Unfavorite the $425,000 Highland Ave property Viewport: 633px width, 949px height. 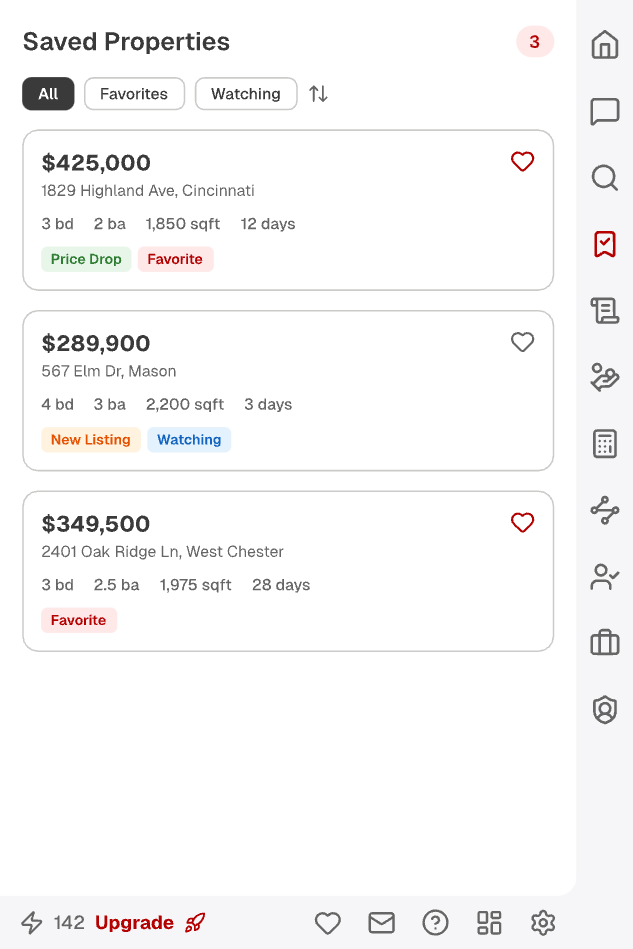pos(522,161)
